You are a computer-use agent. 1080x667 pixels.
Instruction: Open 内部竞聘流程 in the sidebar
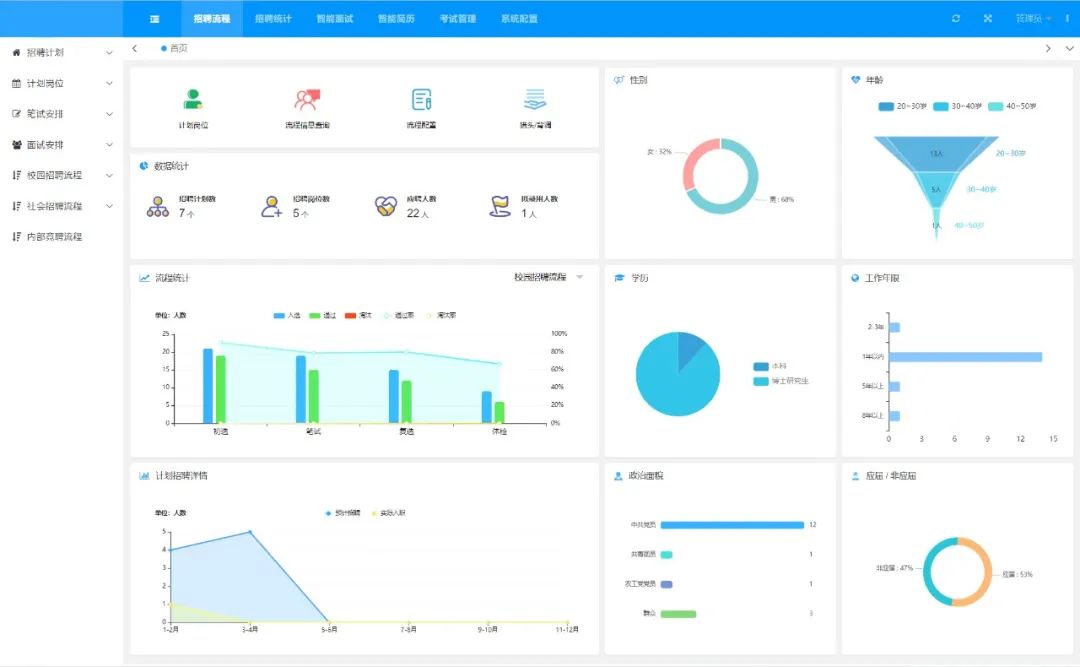coord(53,237)
